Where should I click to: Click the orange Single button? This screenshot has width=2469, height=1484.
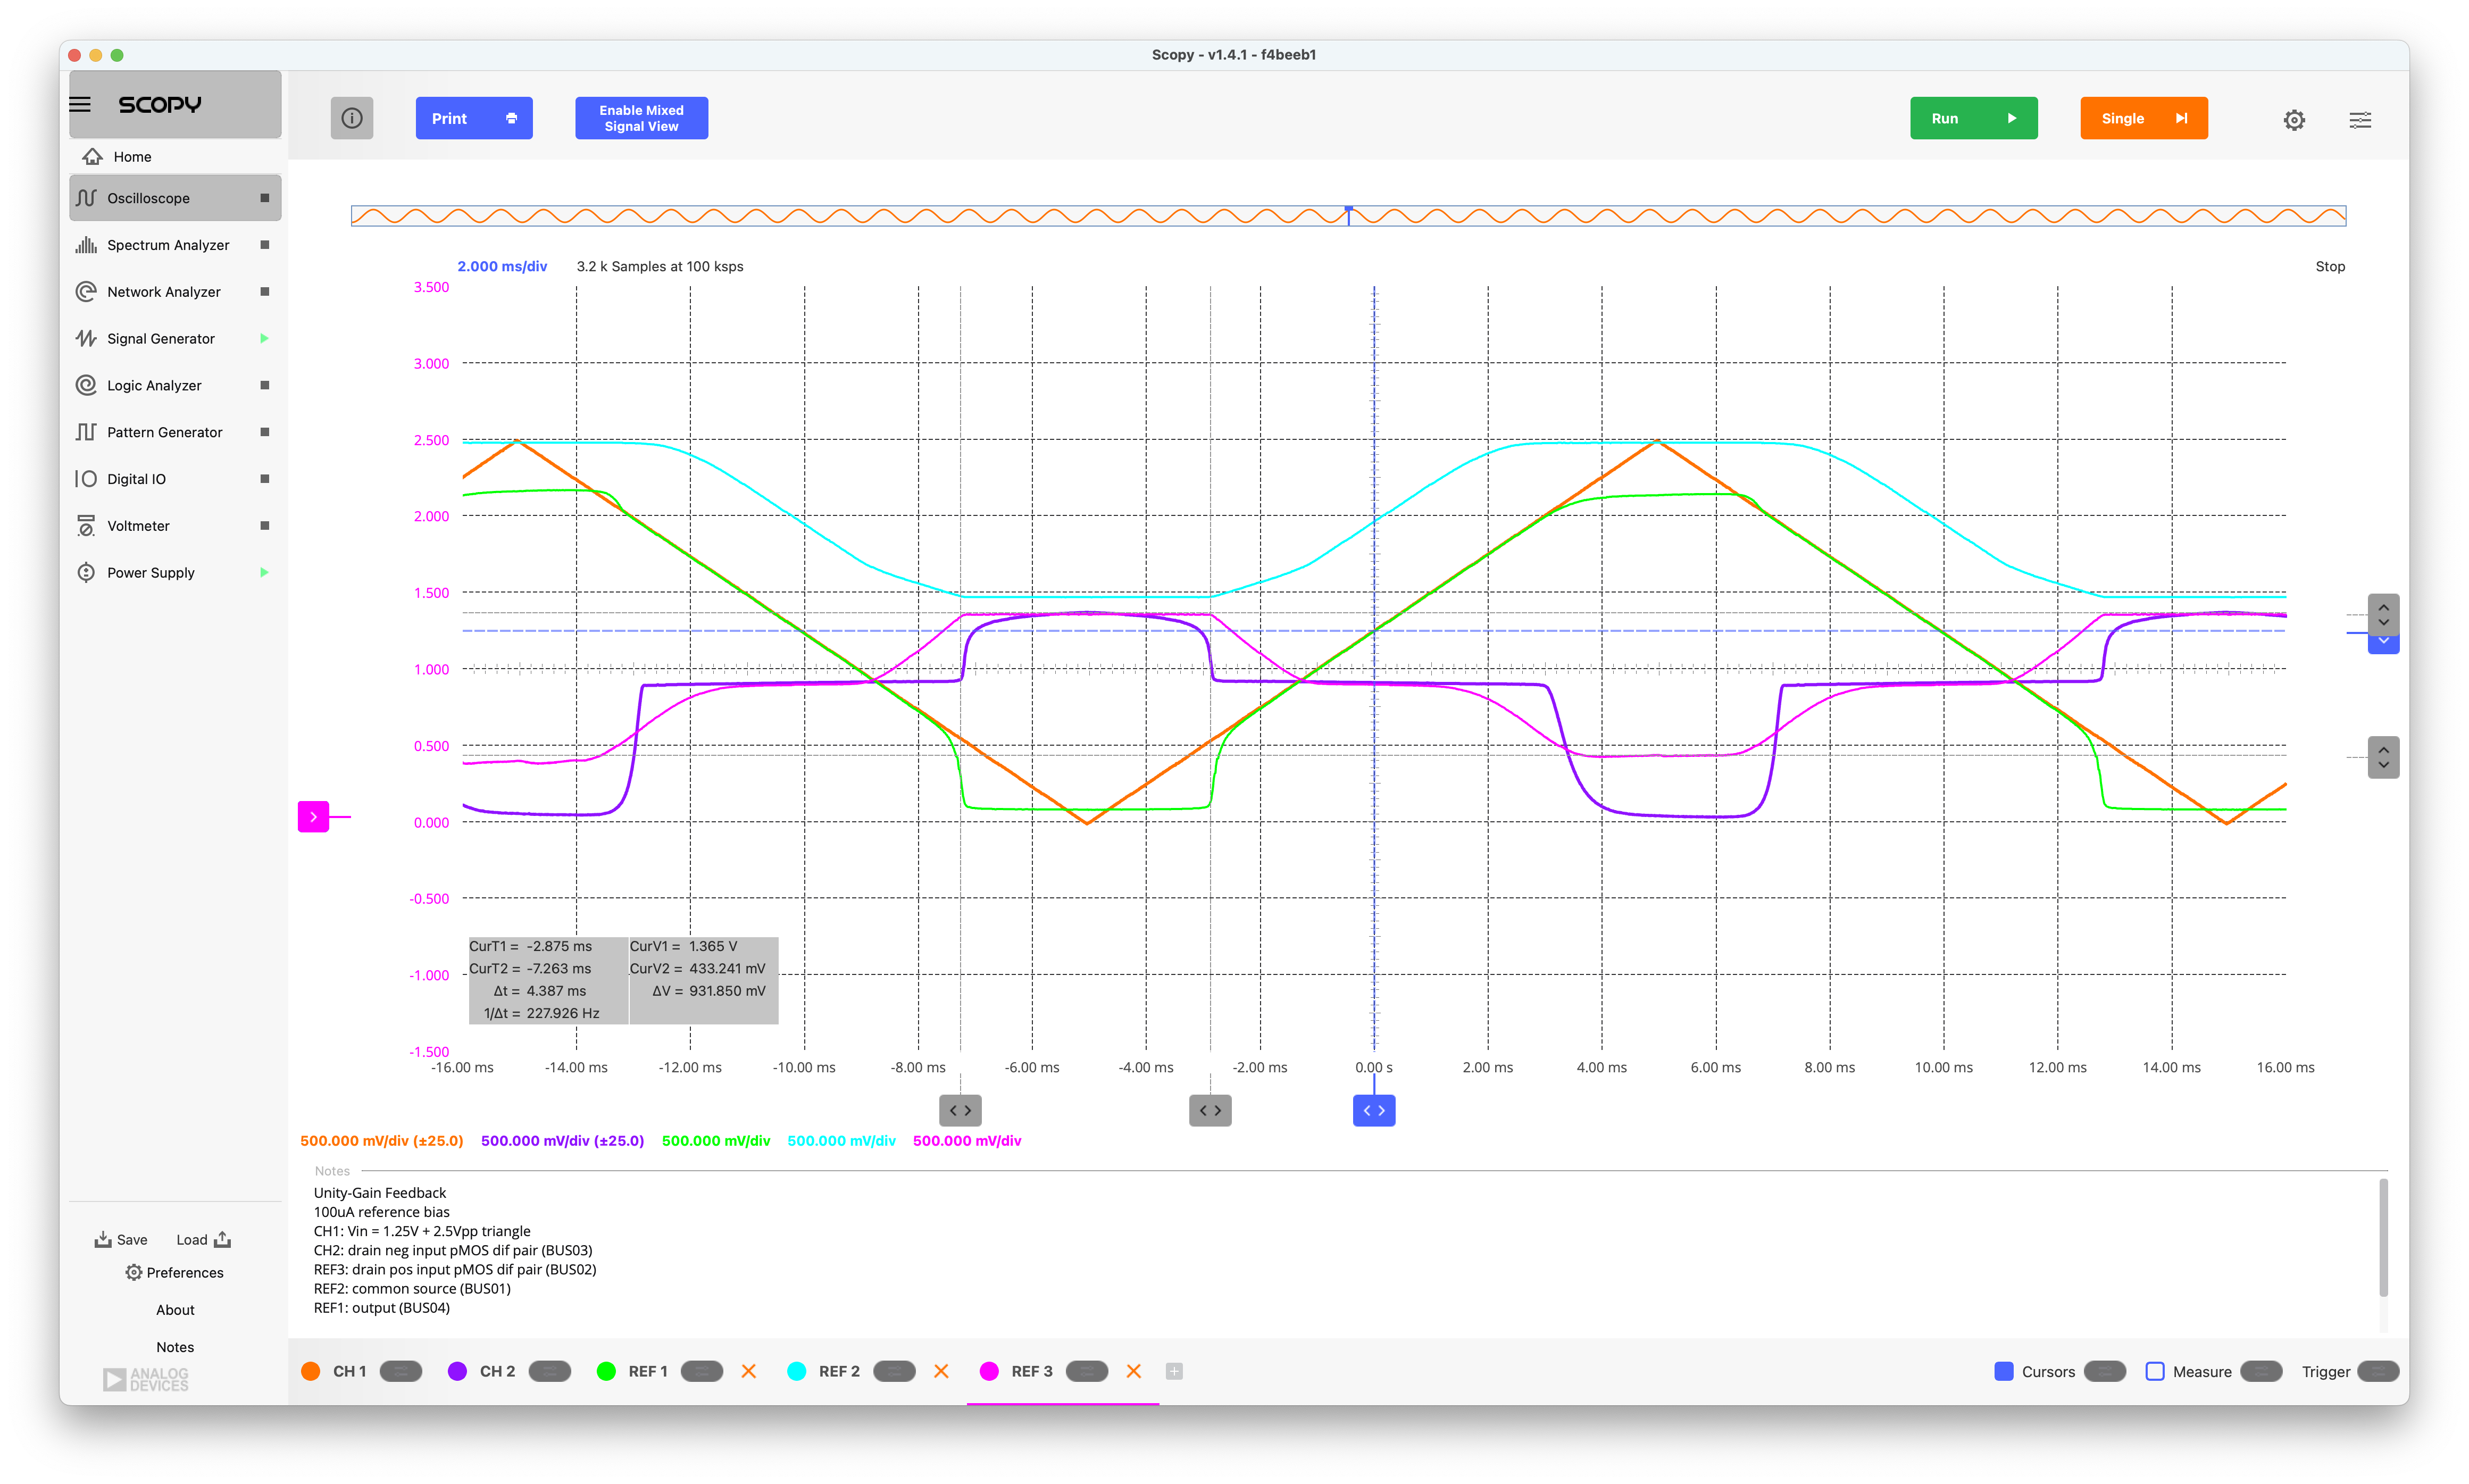2144,118
